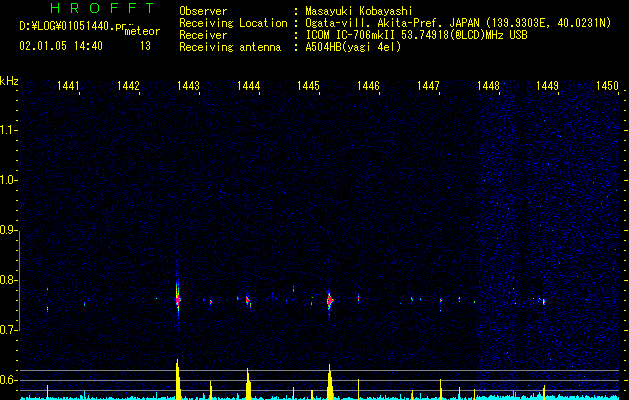
Task: Click the meteor echo at the 1444 mark
Action: tap(248, 301)
